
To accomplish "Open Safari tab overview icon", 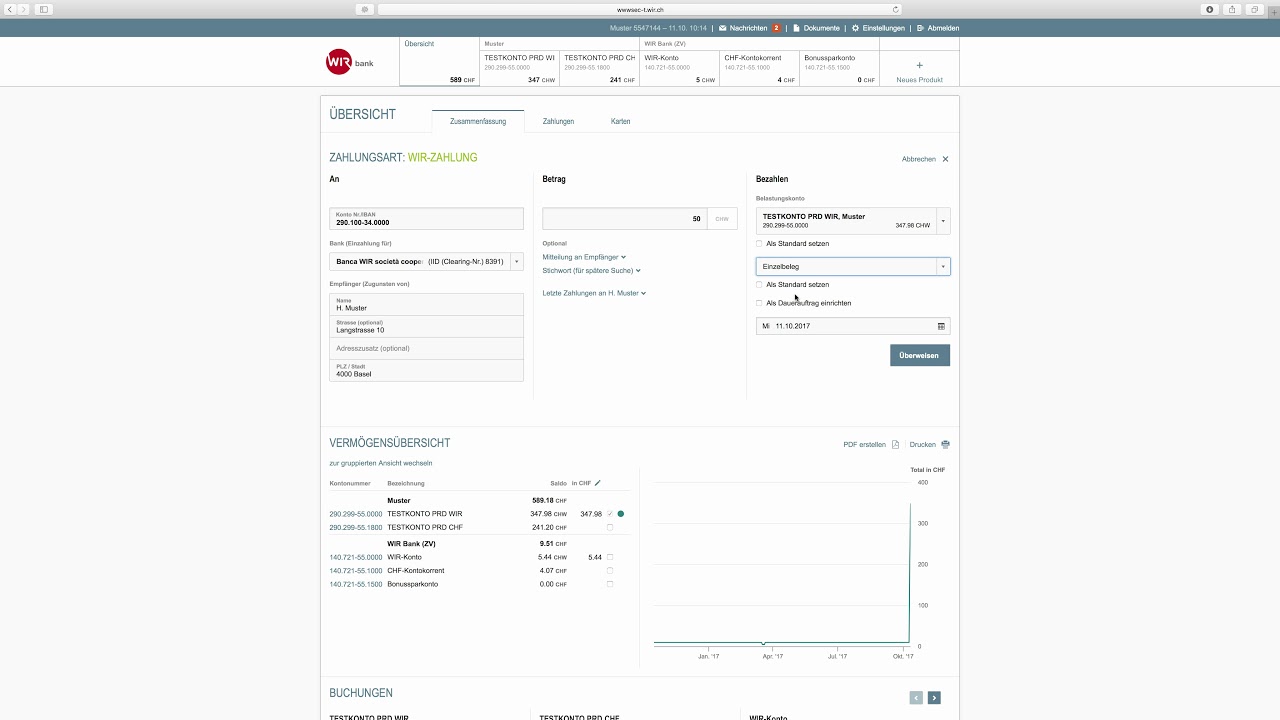I will [x=1254, y=9].
